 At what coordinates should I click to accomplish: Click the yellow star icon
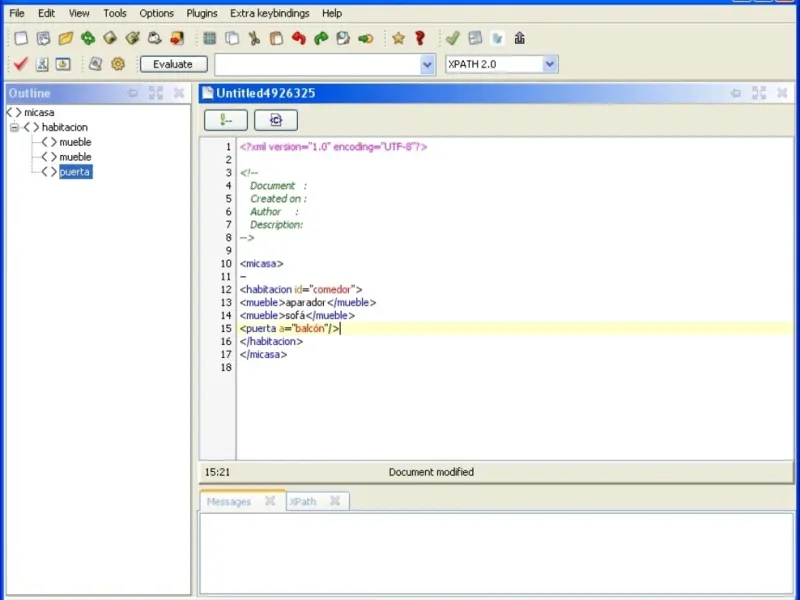pos(398,38)
